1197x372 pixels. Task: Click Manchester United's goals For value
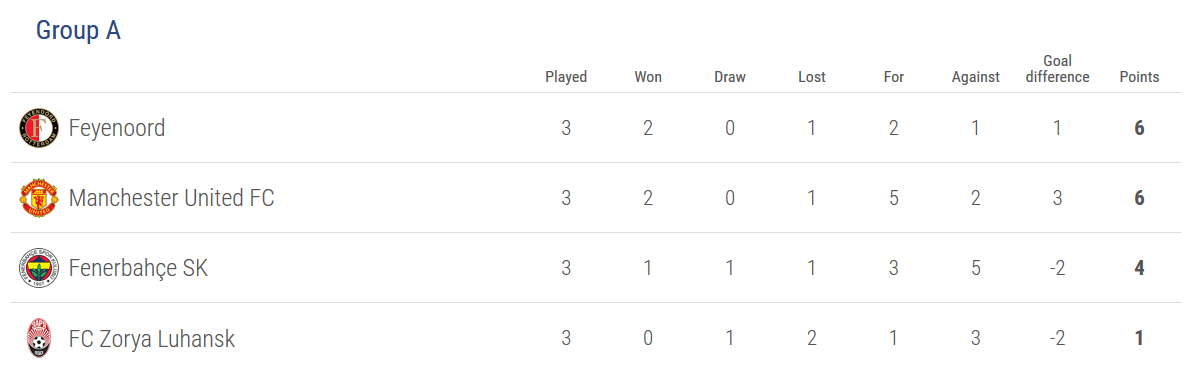pyautogui.click(x=893, y=199)
